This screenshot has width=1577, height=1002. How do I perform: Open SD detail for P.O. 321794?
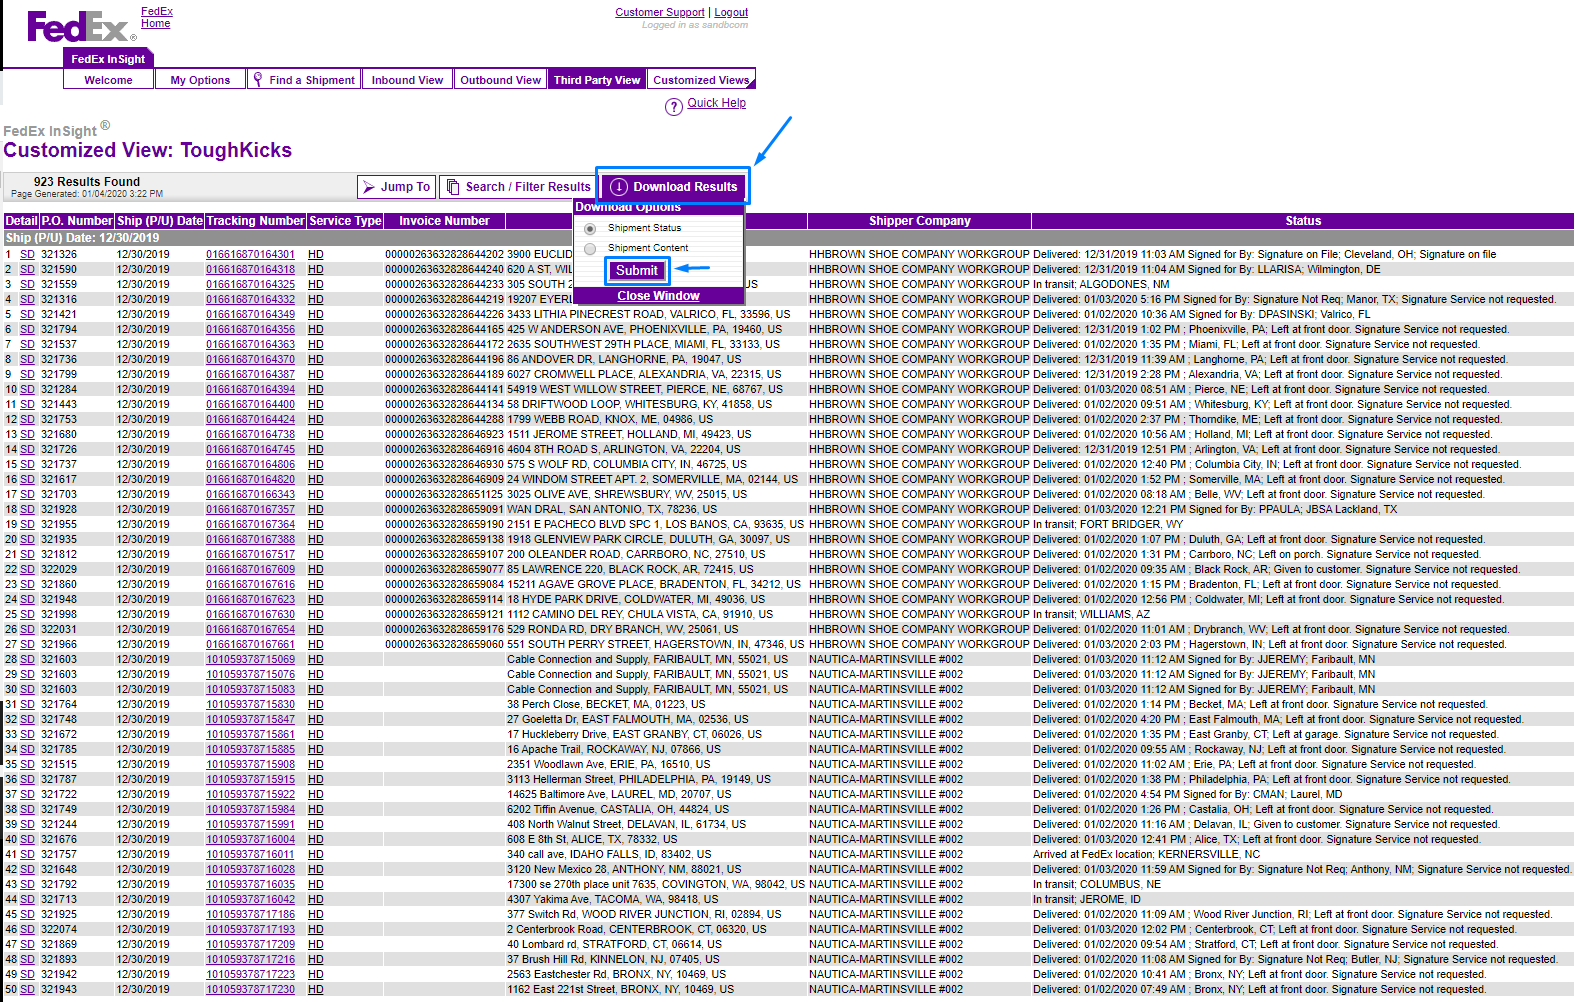click(x=27, y=330)
